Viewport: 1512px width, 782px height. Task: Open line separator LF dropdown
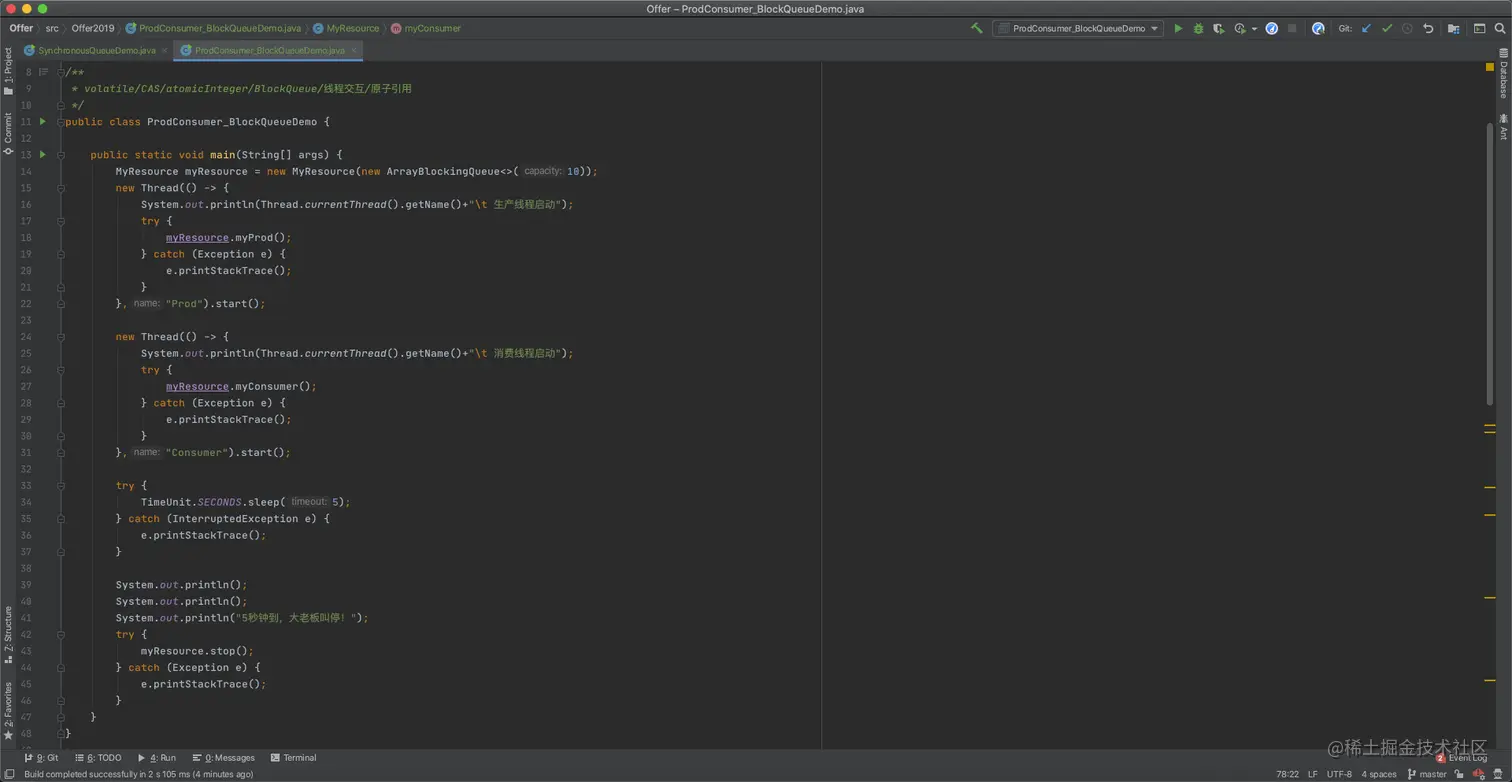1312,774
